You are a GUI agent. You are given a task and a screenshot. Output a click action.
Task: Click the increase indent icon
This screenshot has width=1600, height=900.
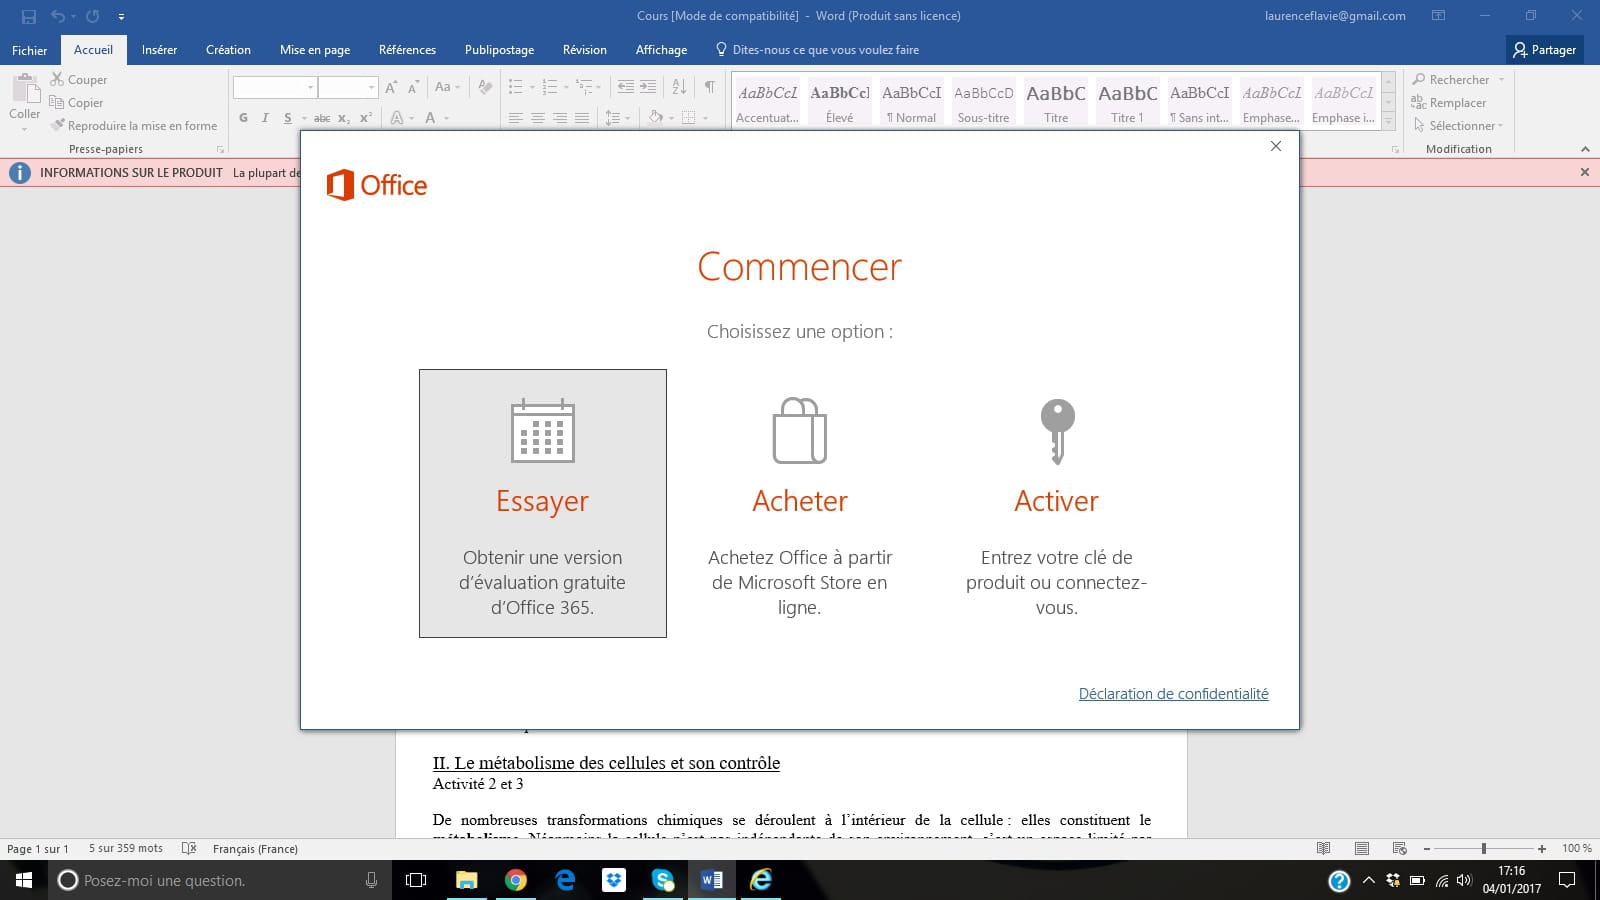click(x=648, y=88)
